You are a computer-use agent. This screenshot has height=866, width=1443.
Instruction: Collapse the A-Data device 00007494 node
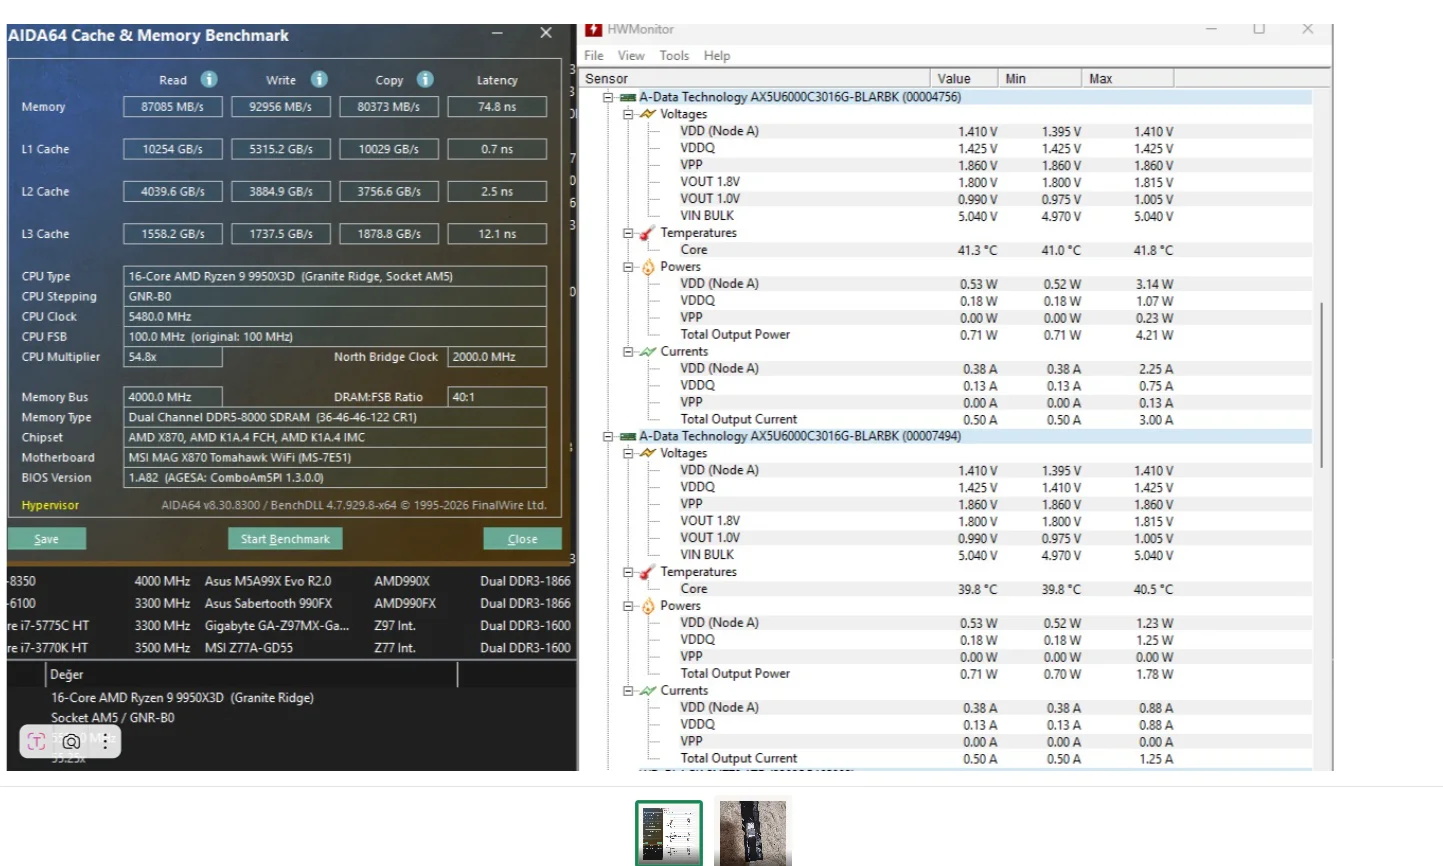tap(608, 436)
